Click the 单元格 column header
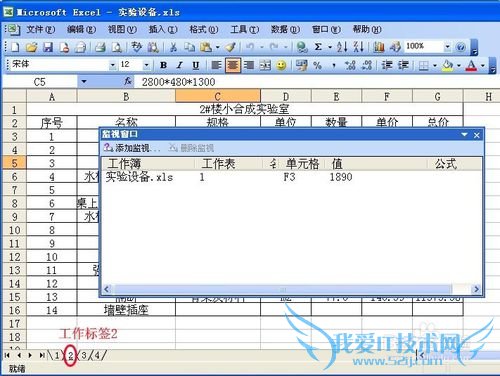This screenshot has width=500, height=376. point(302,164)
